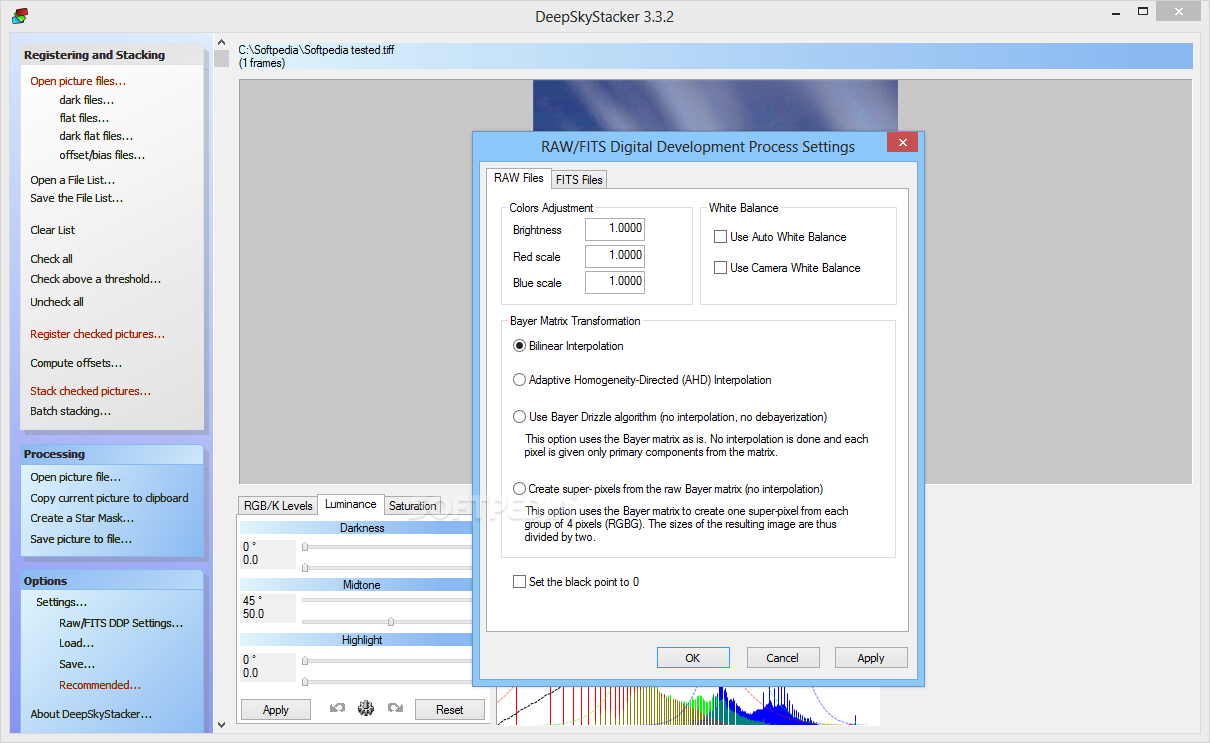
Task: Click the sidebar vertical scrollbar thumb
Action: click(221, 58)
